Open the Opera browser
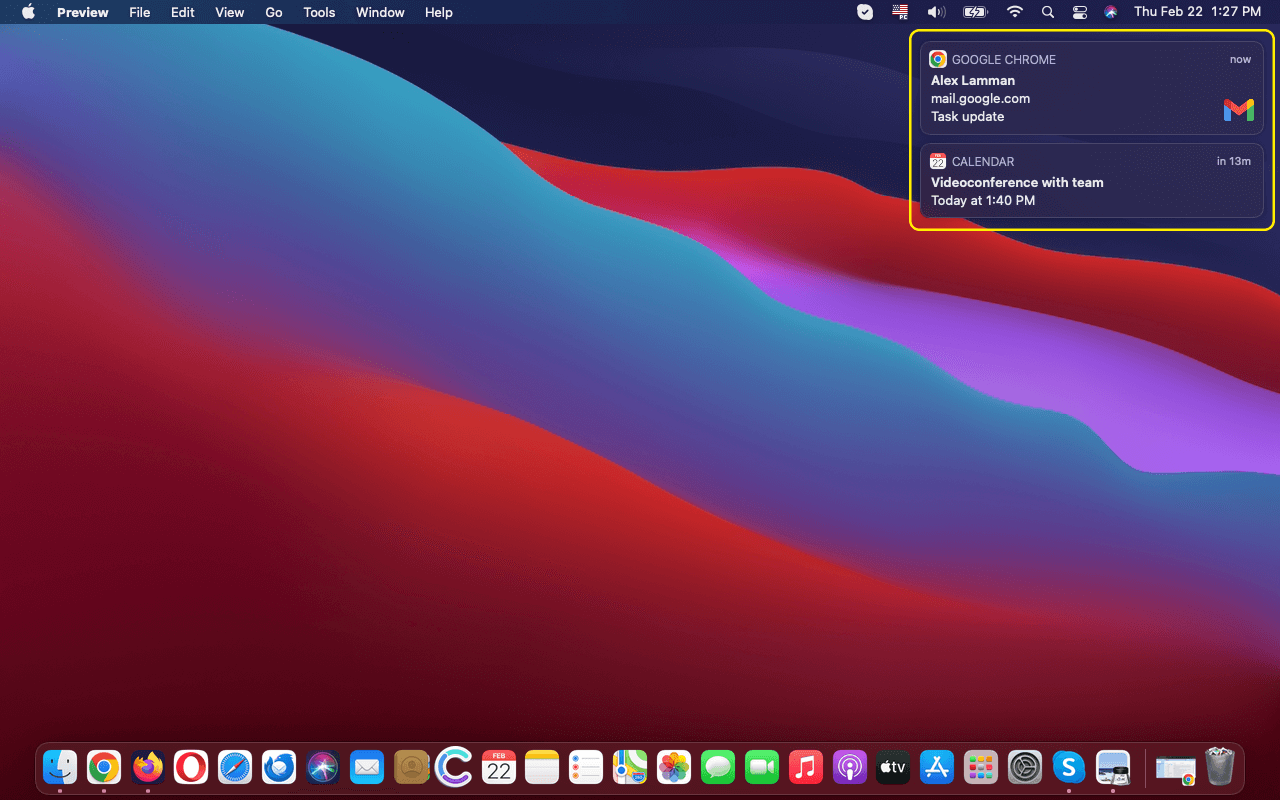This screenshot has width=1280, height=800. pyautogui.click(x=191, y=767)
